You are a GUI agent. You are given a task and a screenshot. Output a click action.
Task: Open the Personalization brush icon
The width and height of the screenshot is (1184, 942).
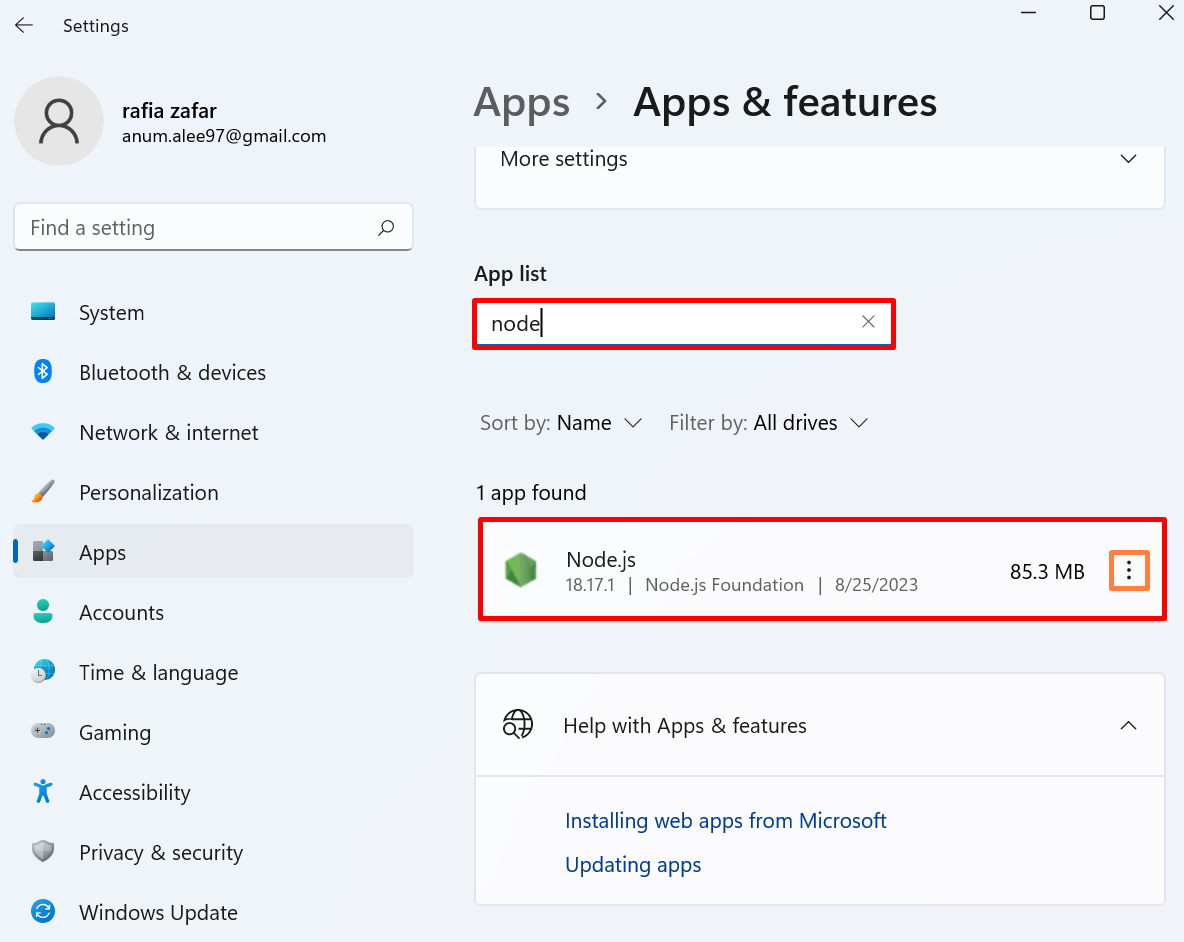click(43, 491)
